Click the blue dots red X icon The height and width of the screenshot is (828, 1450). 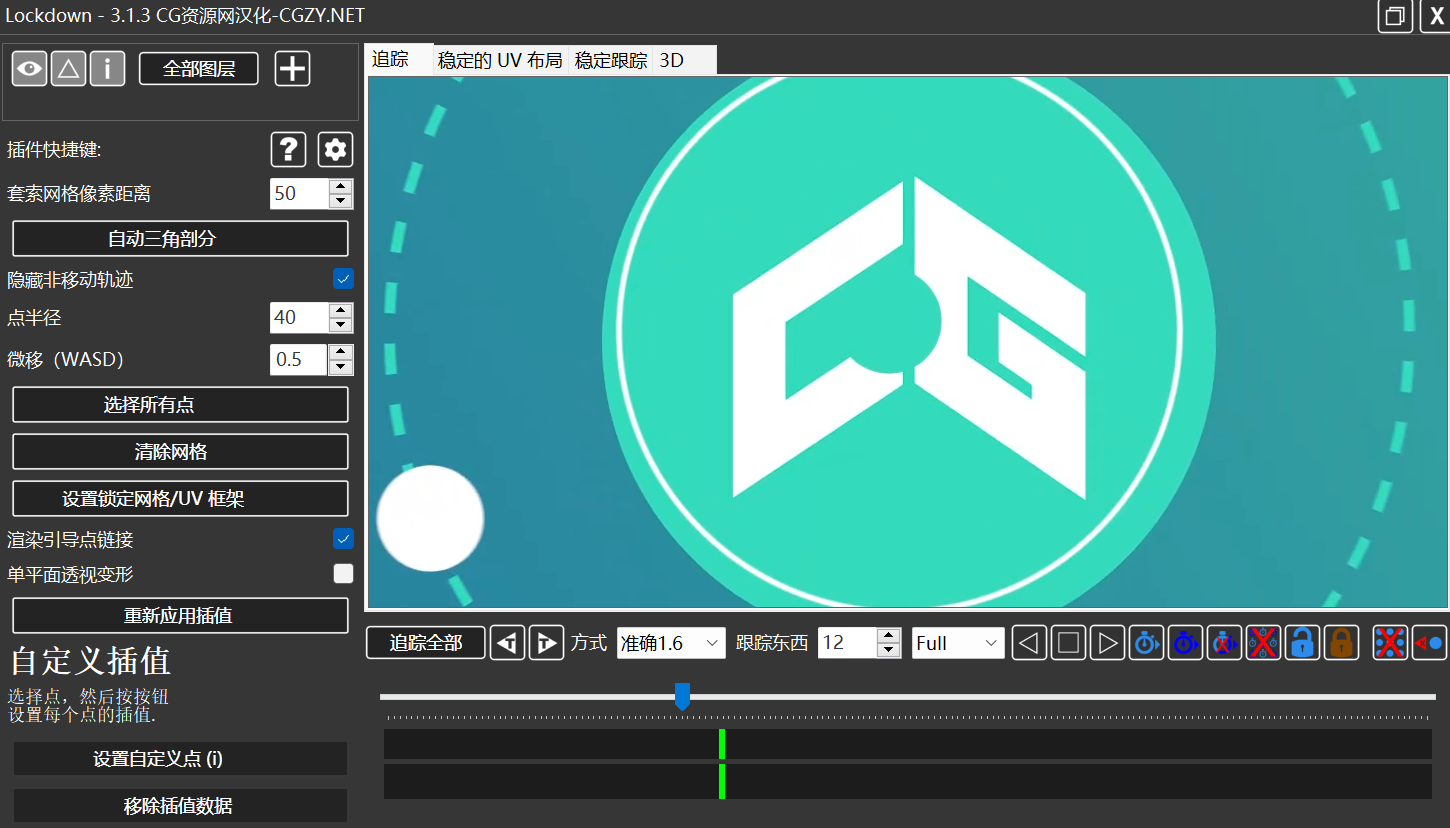coord(1390,642)
